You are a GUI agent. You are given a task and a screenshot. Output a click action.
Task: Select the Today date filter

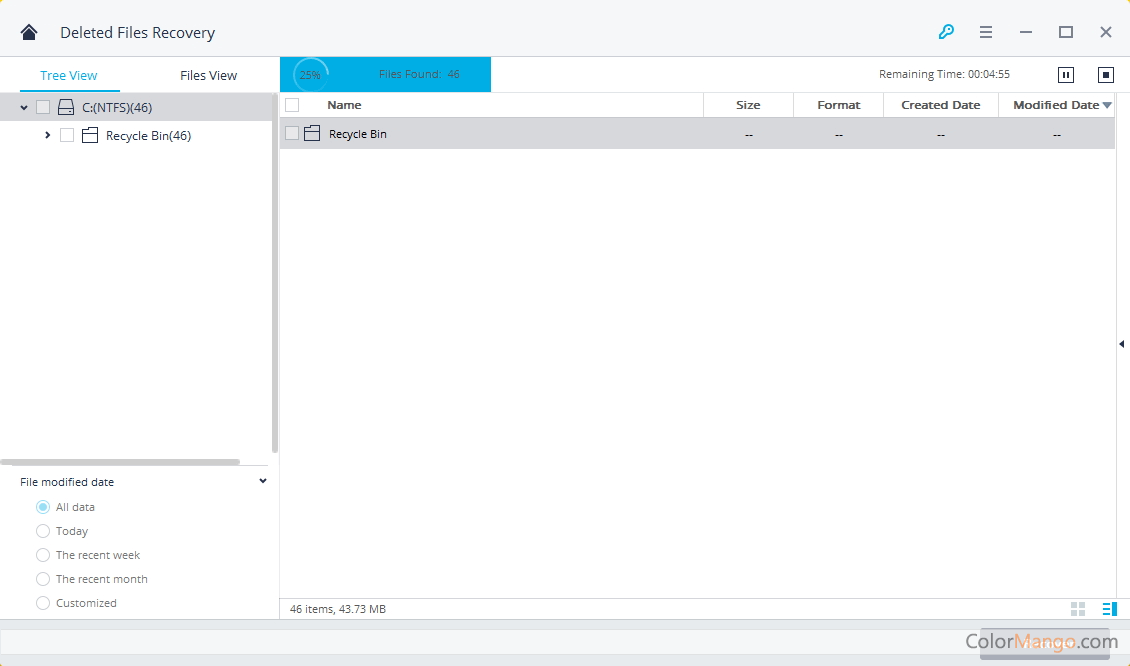(43, 531)
